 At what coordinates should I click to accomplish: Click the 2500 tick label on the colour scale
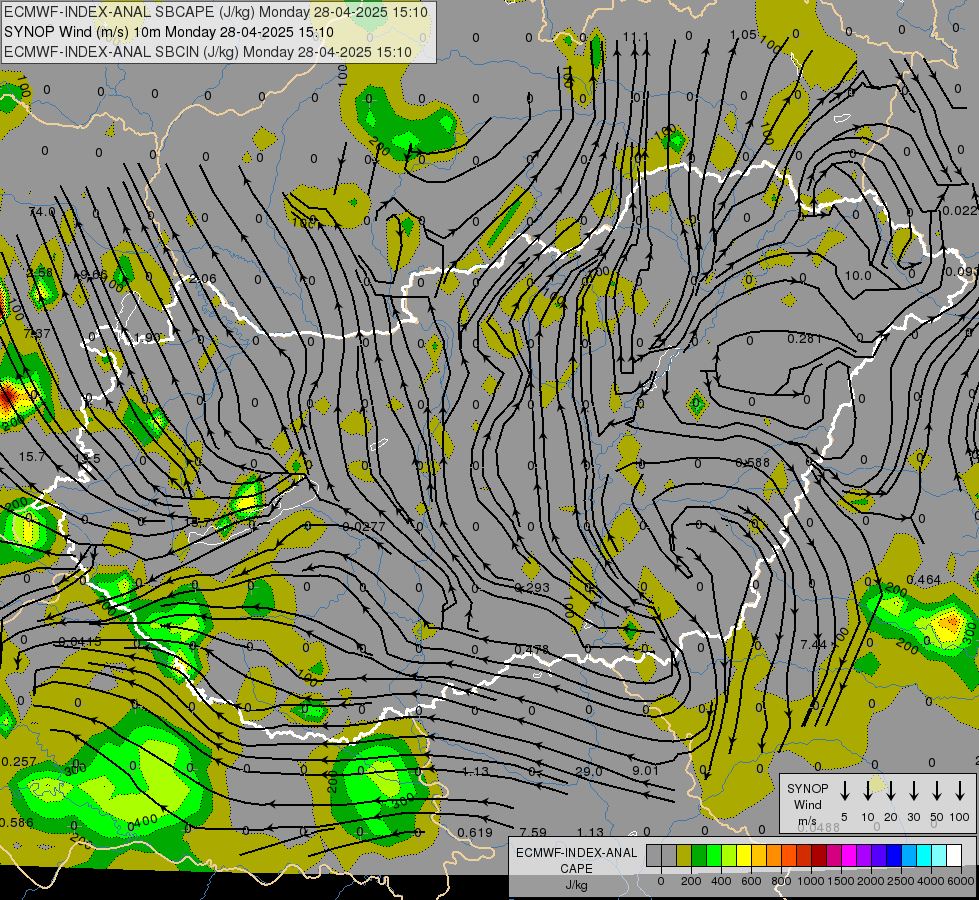pyautogui.click(x=900, y=881)
